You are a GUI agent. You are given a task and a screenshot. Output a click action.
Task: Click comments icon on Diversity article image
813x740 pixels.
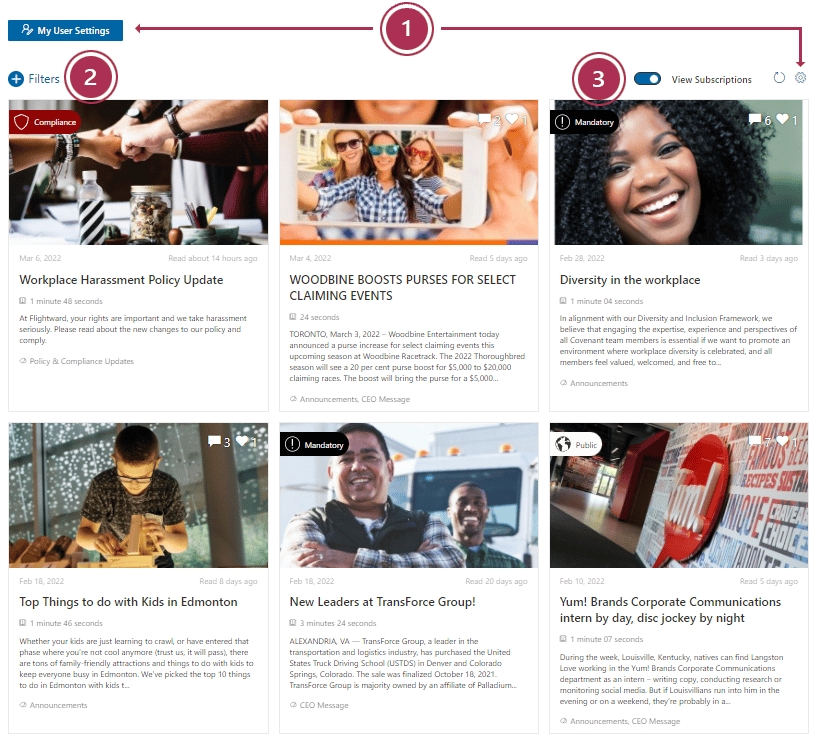(755, 120)
